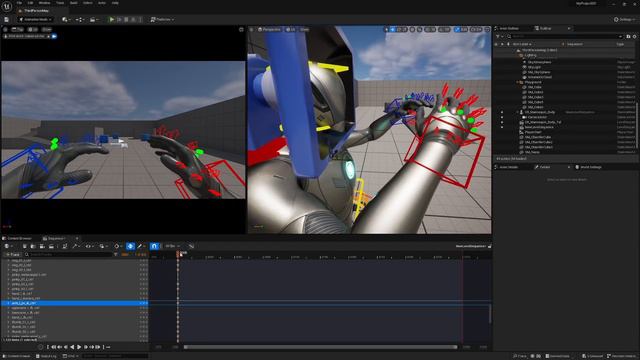640x360 pixels.
Task: Open Revision Control in the status bar
Action: tap(622, 356)
